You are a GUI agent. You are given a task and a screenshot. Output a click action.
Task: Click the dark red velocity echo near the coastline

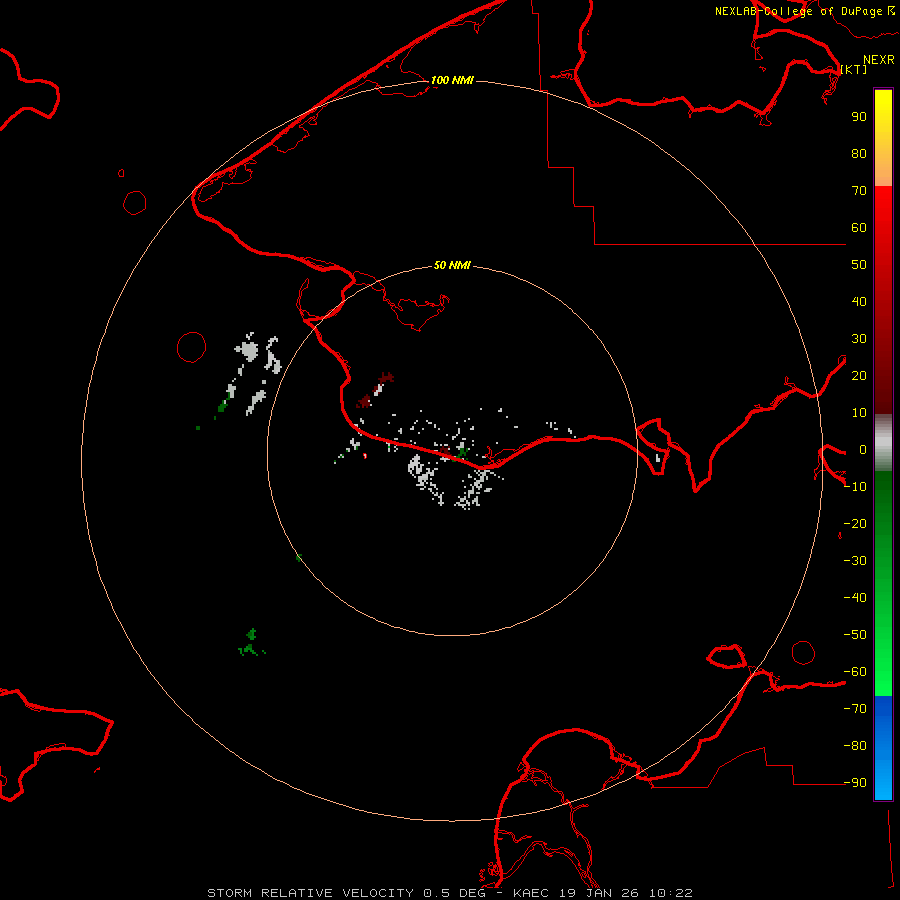pos(375,390)
